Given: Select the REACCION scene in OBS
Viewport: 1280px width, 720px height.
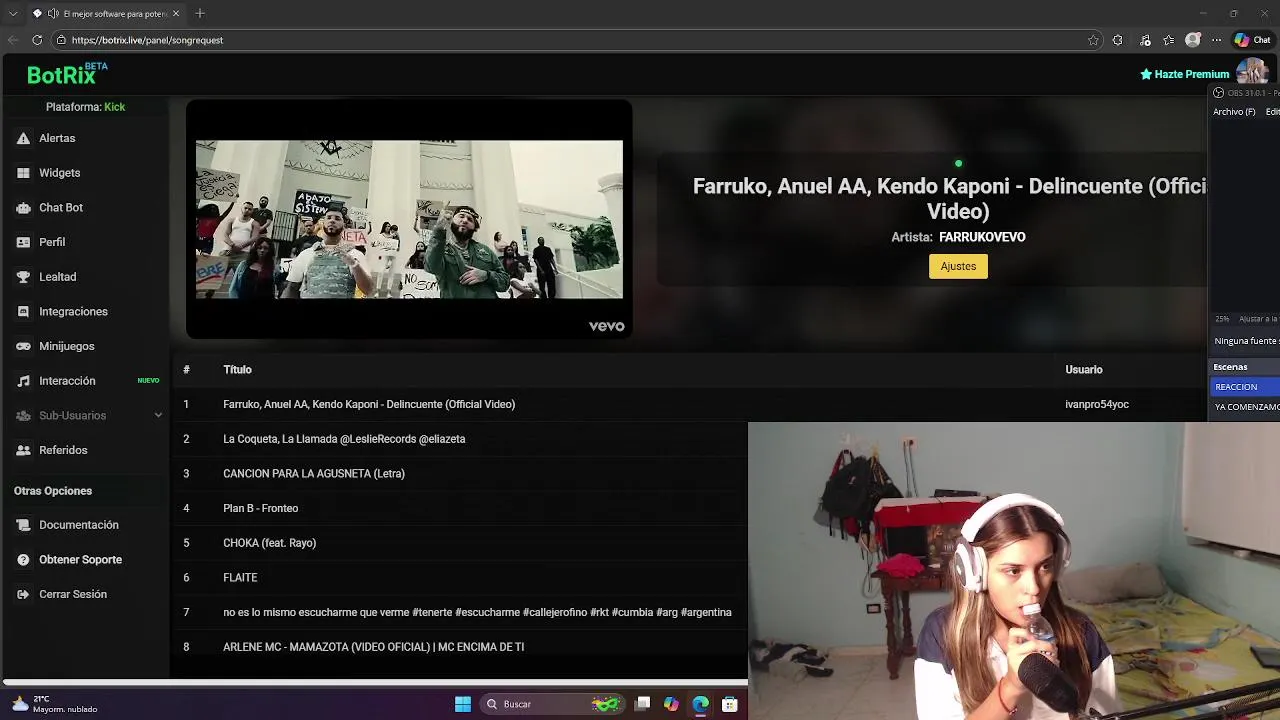Looking at the screenshot, I should (1245, 387).
